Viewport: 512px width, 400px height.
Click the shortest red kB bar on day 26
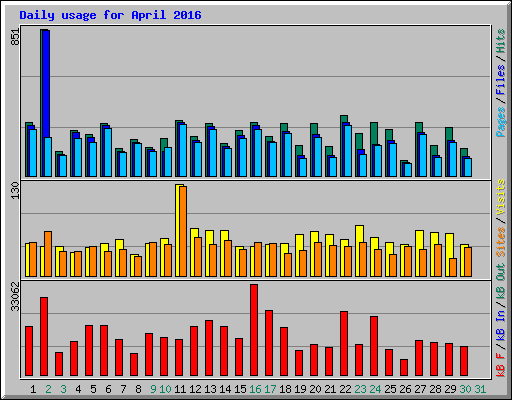click(x=404, y=368)
